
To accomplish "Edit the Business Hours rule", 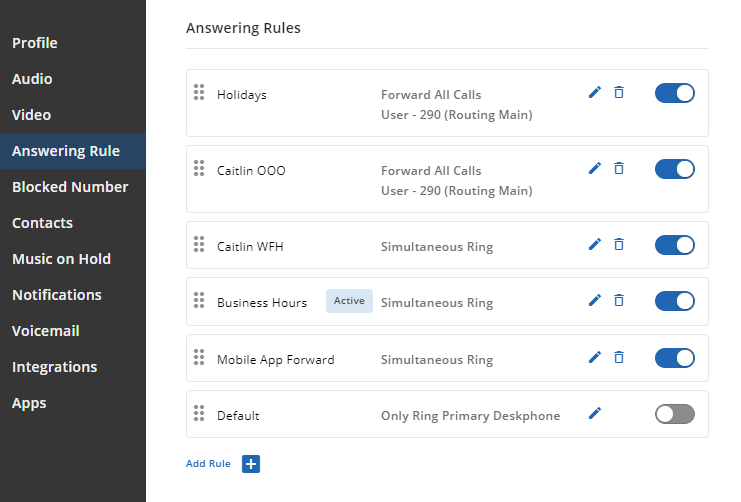I will pos(595,300).
